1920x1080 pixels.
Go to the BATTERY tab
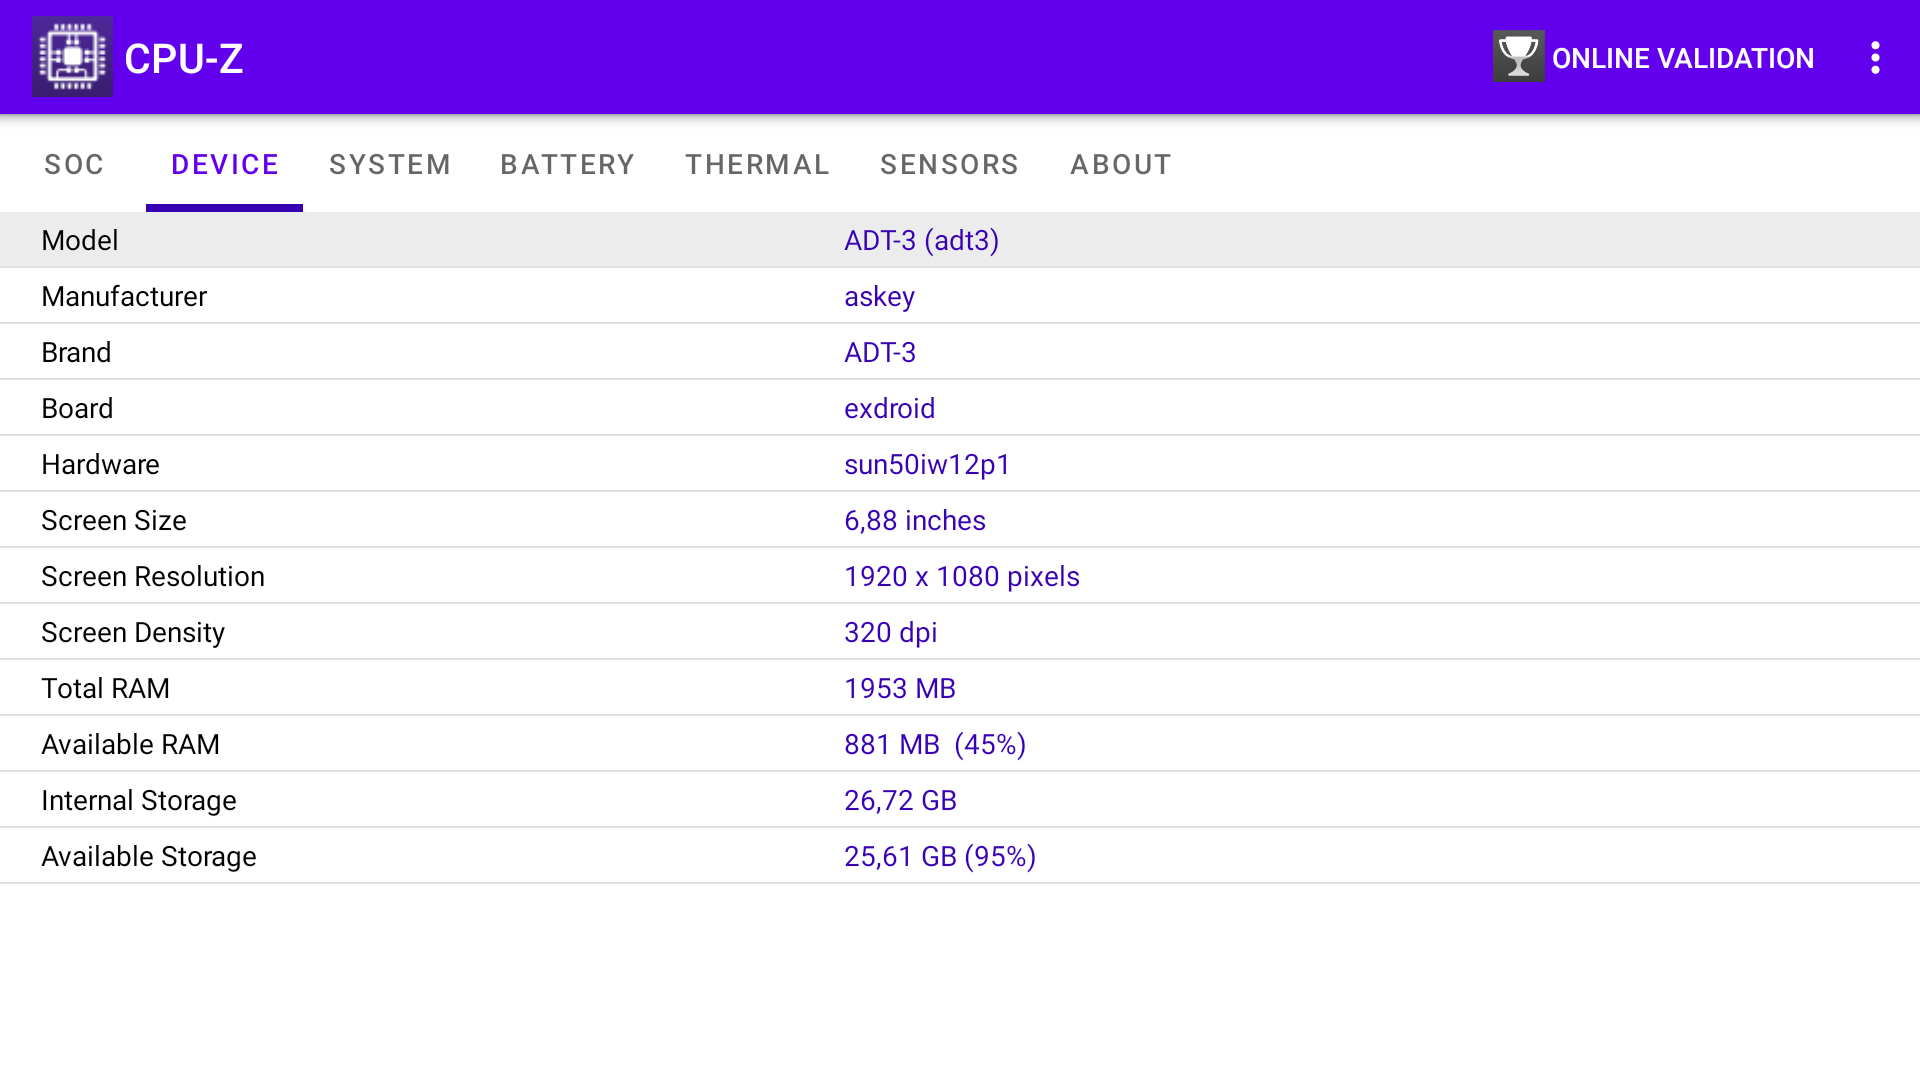(567, 165)
